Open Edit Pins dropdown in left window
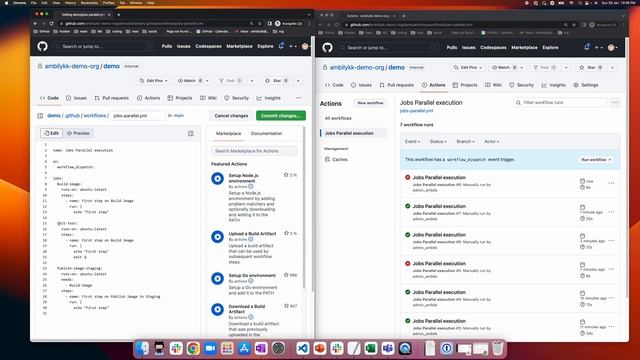 [x=153, y=81]
